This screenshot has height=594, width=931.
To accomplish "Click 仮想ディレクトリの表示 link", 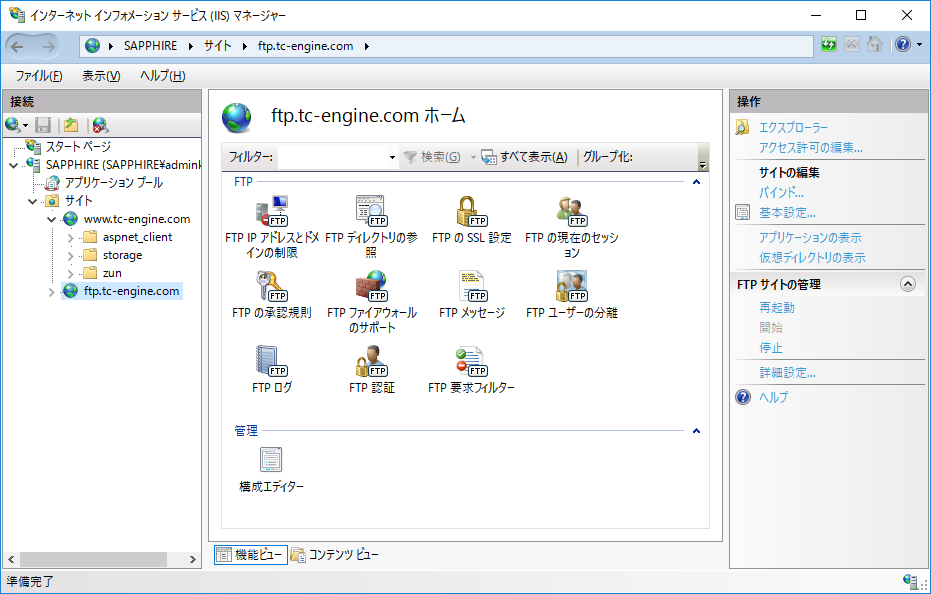I will coord(812,258).
